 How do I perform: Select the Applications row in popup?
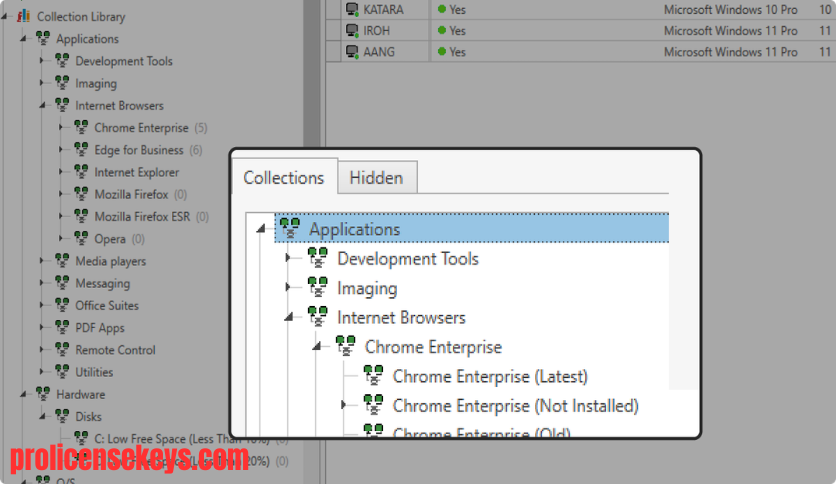click(472, 228)
